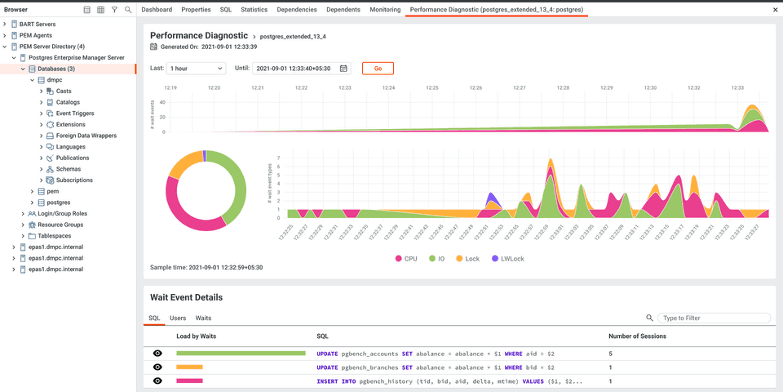The image size is (784, 392).
Task: Toggle the Lock series in chart legend
Action: tap(467, 258)
